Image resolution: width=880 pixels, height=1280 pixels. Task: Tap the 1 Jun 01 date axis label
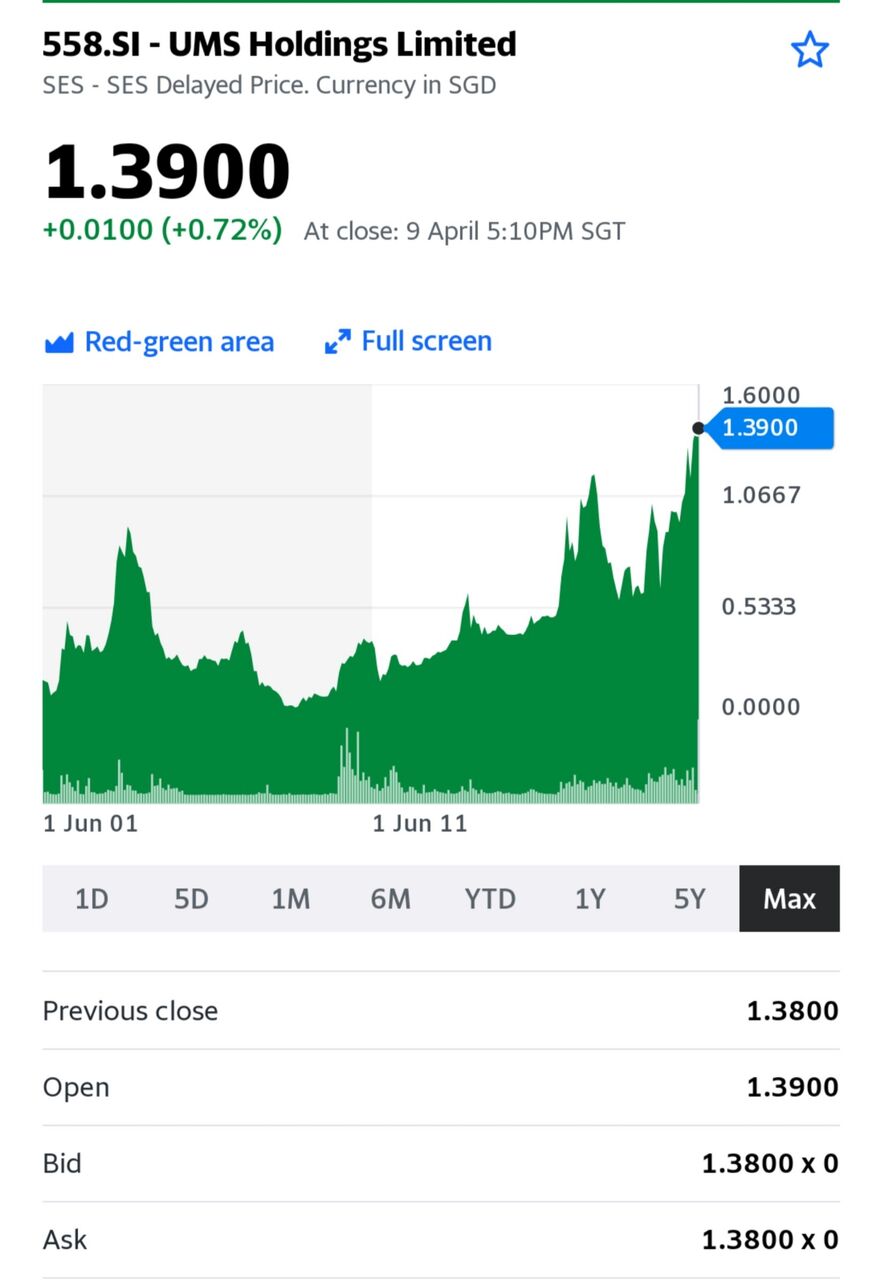tap(91, 824)
